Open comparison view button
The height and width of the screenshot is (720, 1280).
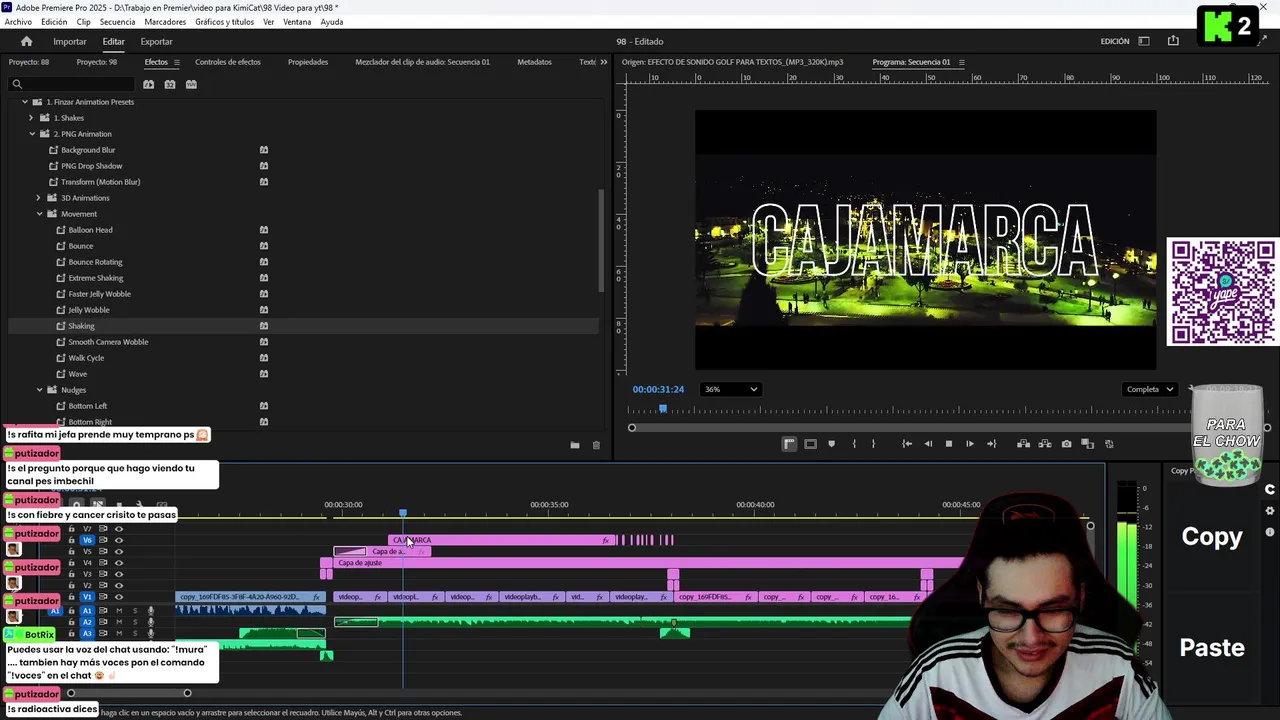pyautogui.click(x=1087, y=444)
